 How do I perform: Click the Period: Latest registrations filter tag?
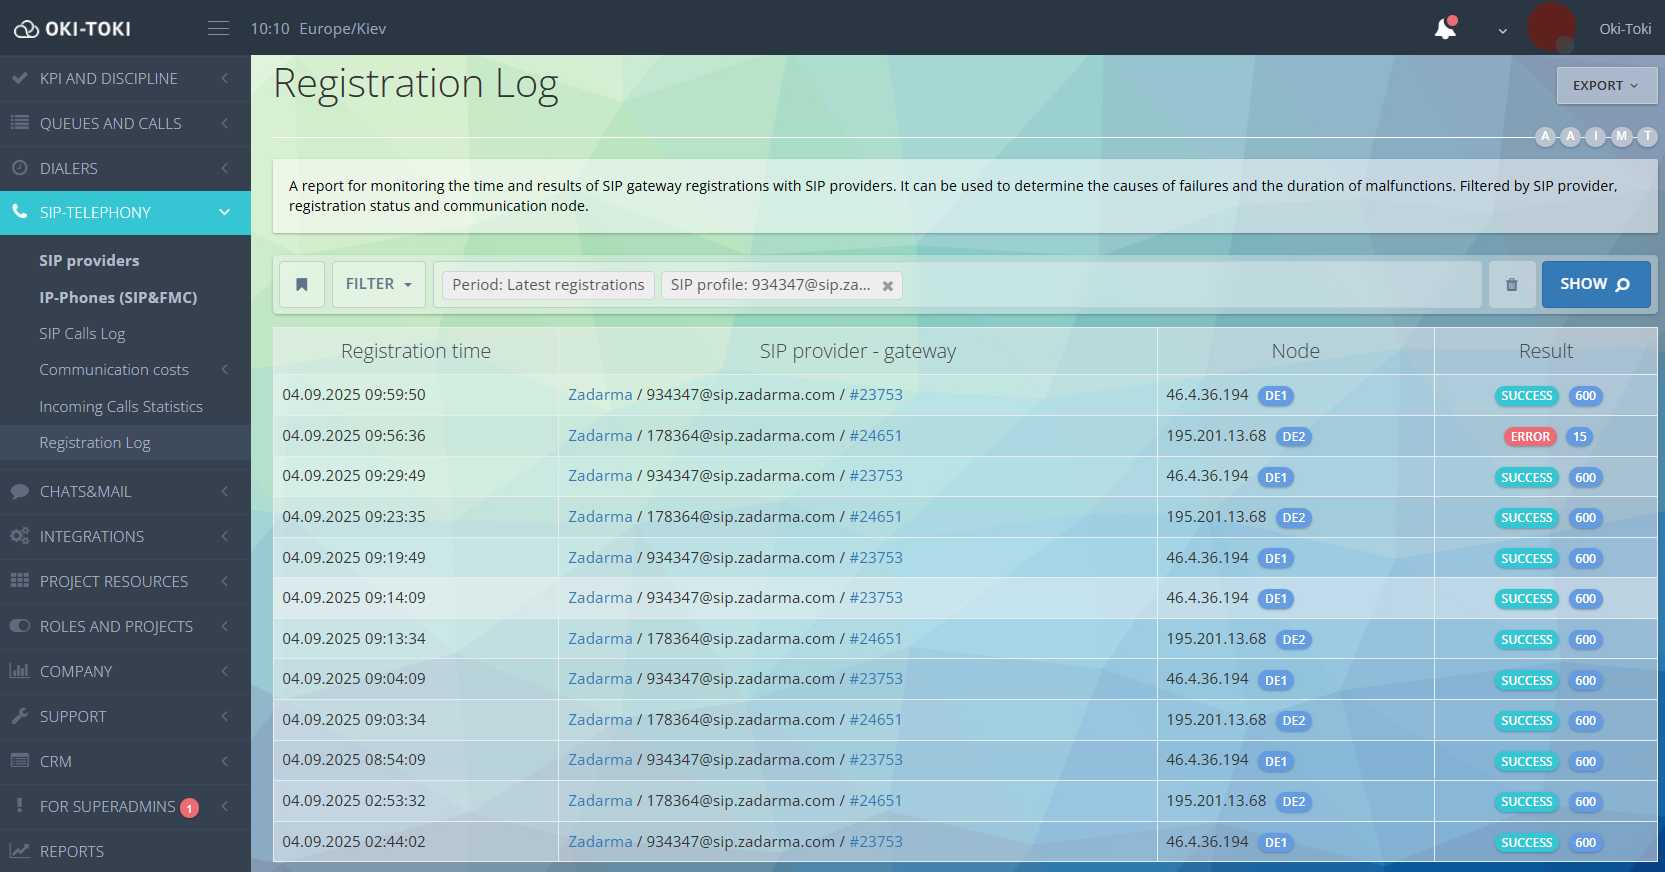coord(548,285)
